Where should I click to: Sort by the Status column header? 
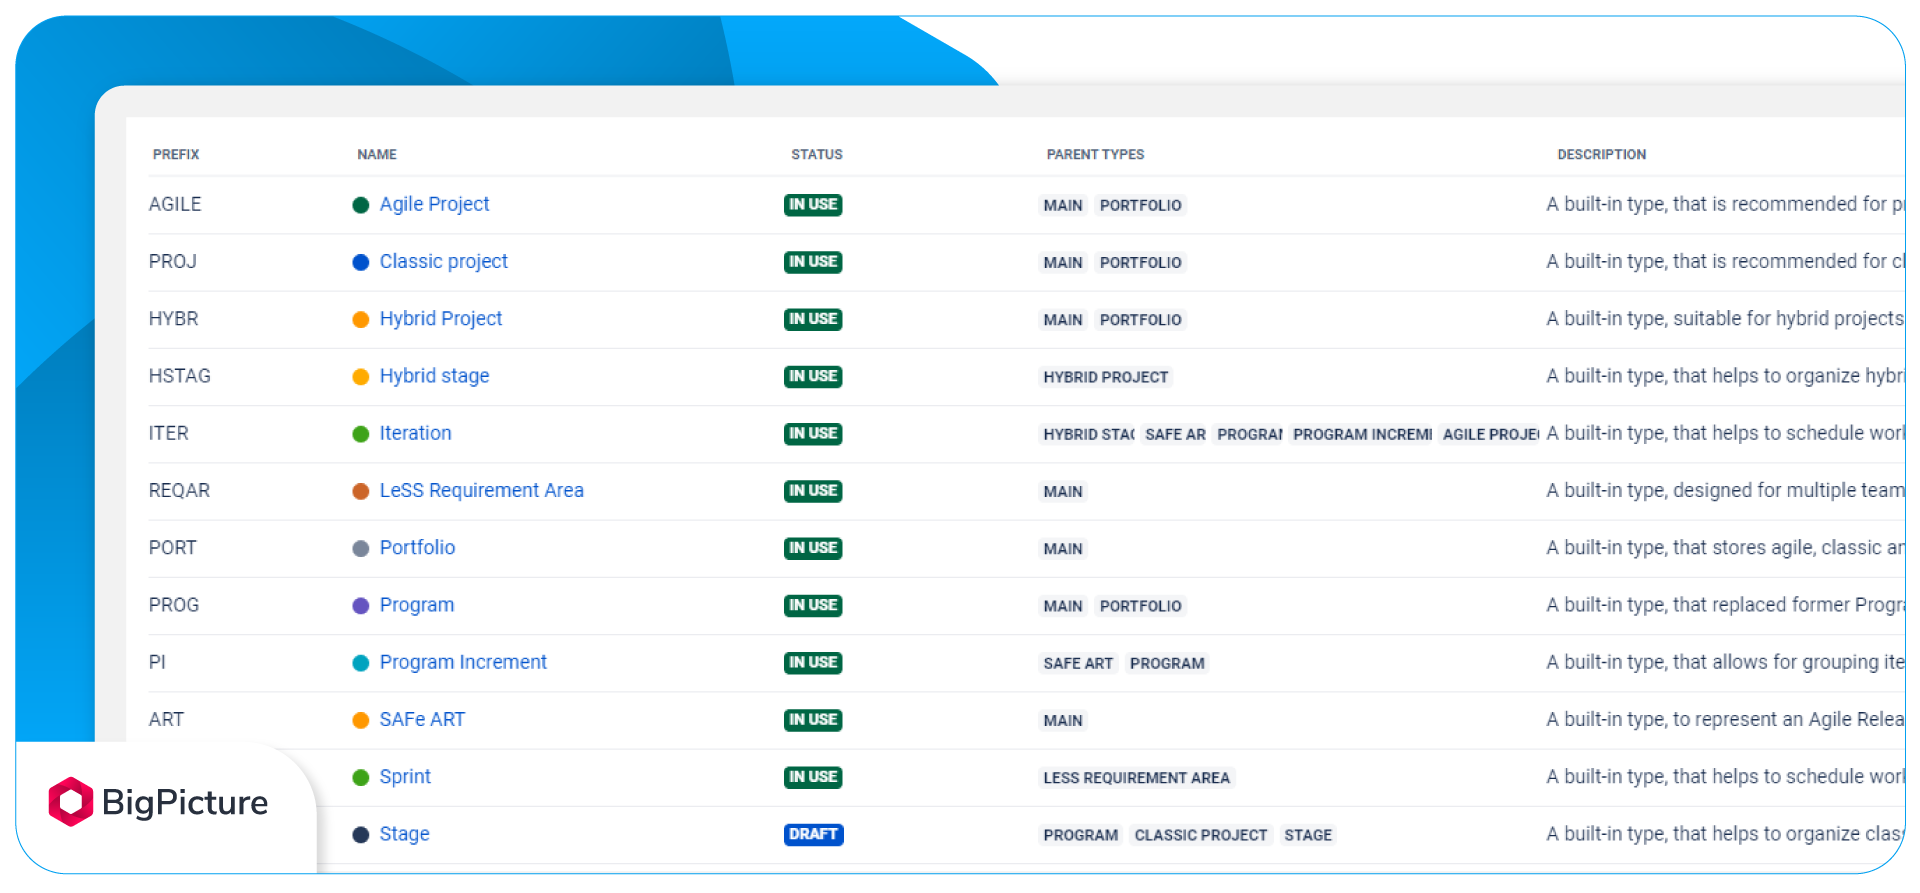coord(816,154)
